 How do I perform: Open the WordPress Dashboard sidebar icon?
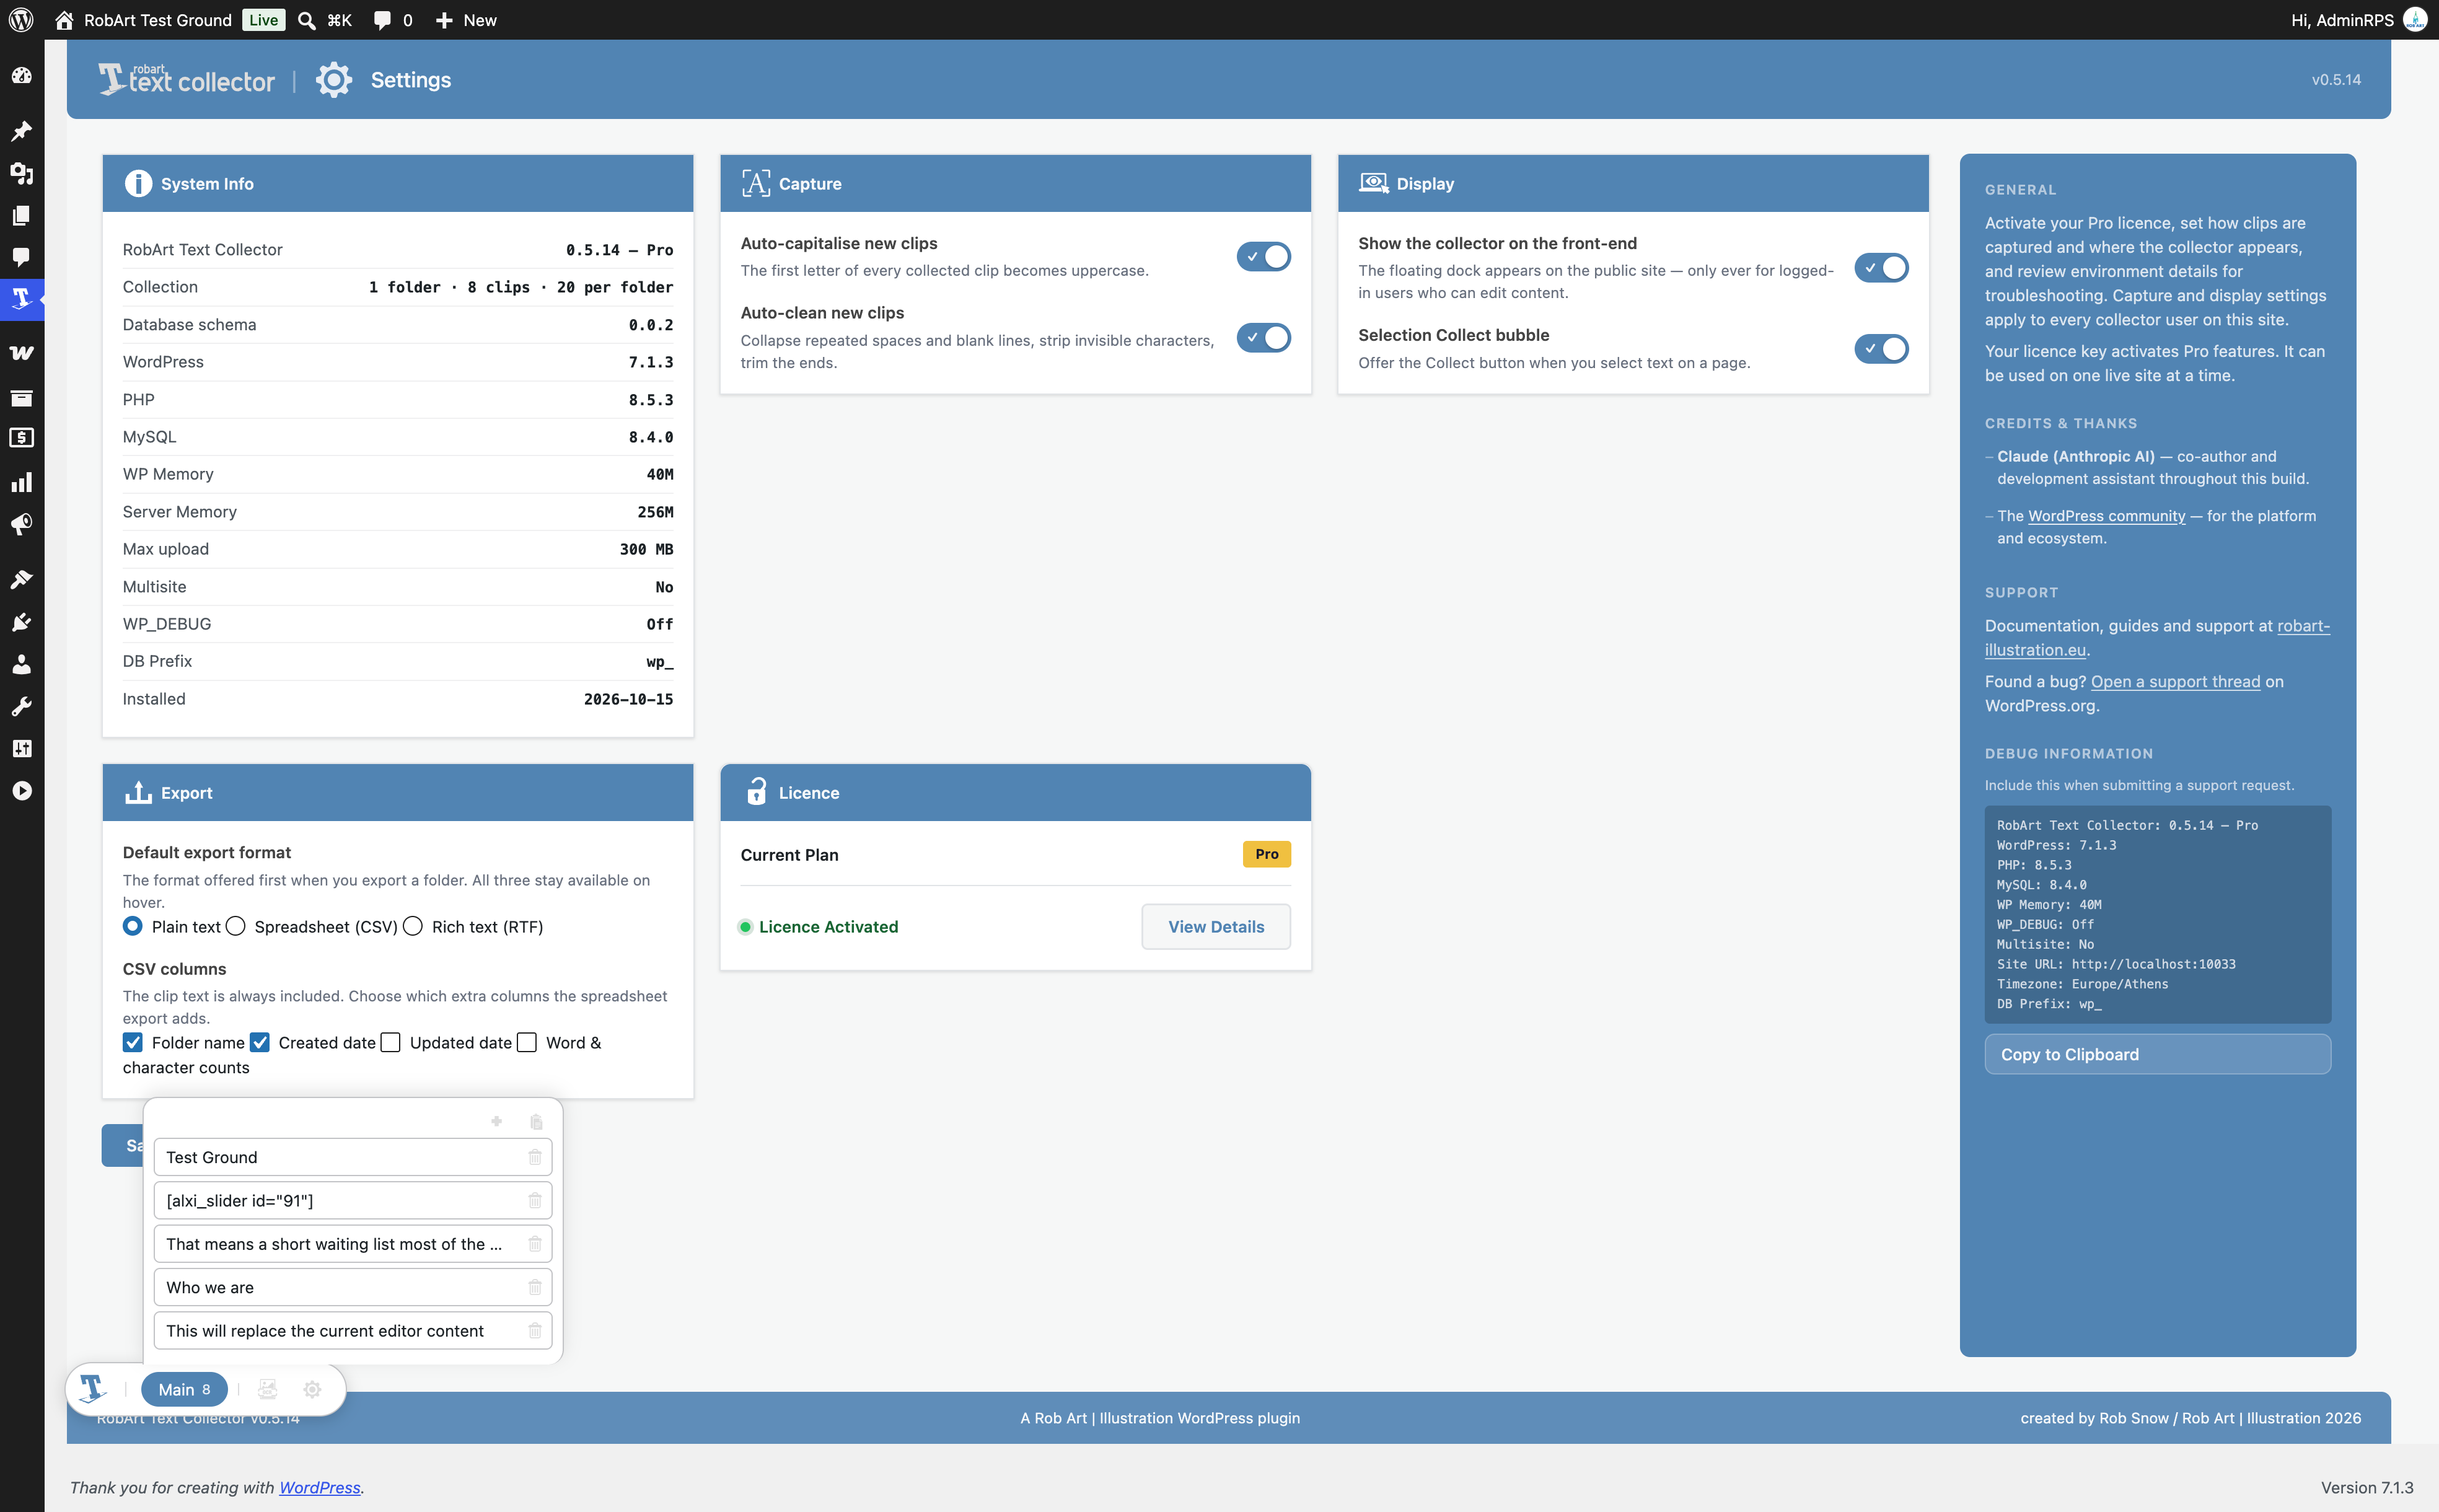coord(21,76)
